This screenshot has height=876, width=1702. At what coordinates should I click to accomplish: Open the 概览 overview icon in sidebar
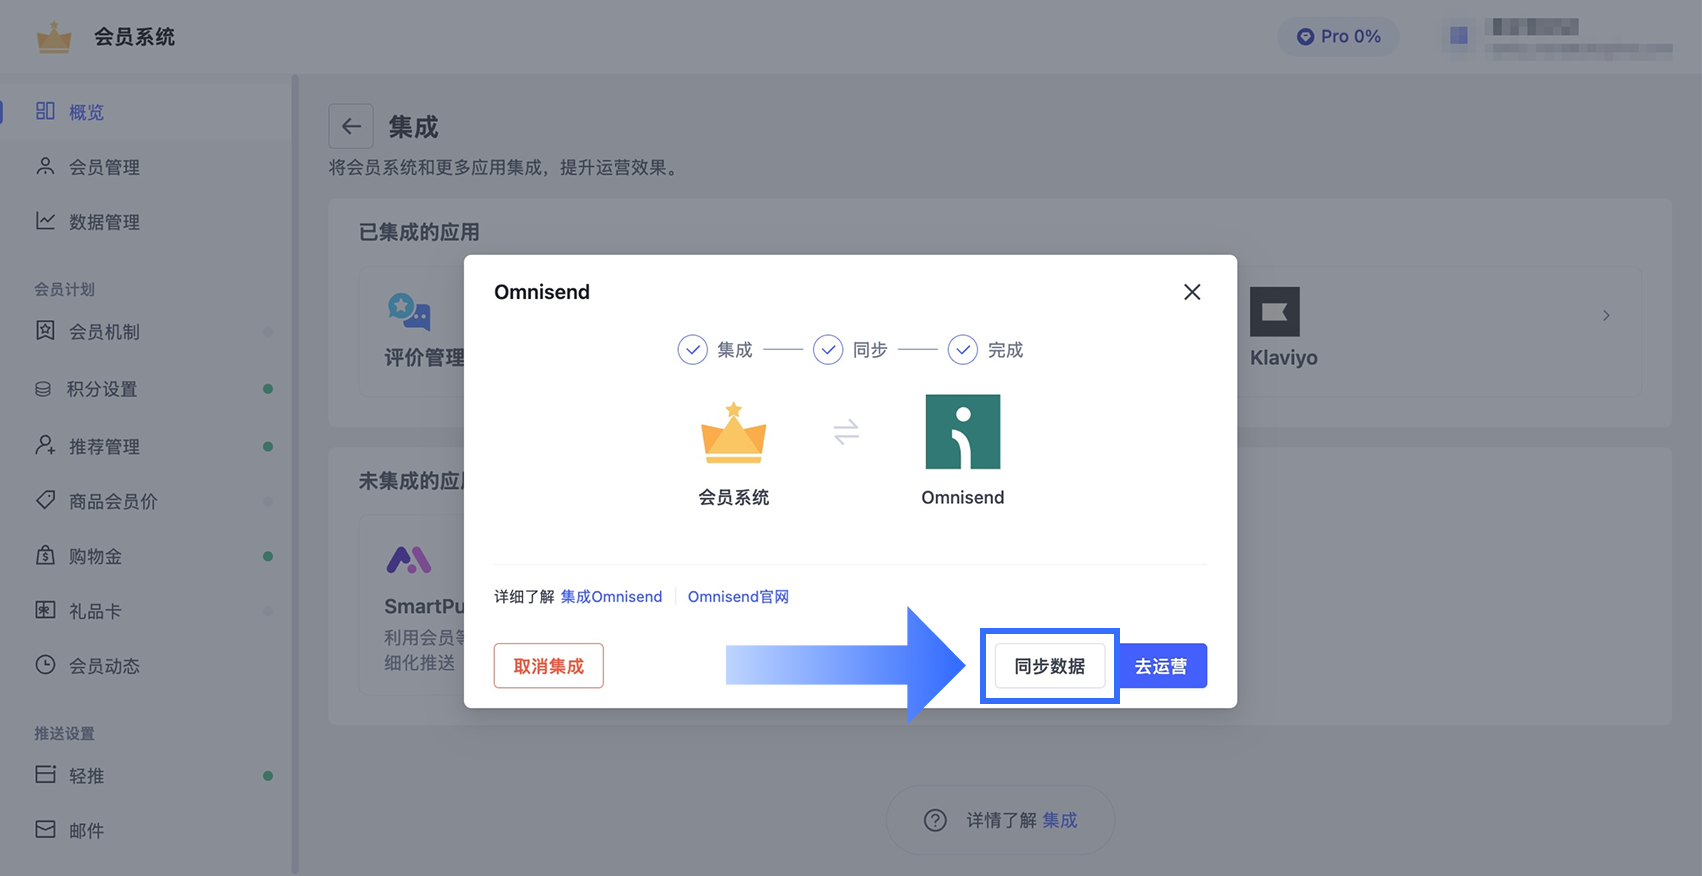pos(45,111)
